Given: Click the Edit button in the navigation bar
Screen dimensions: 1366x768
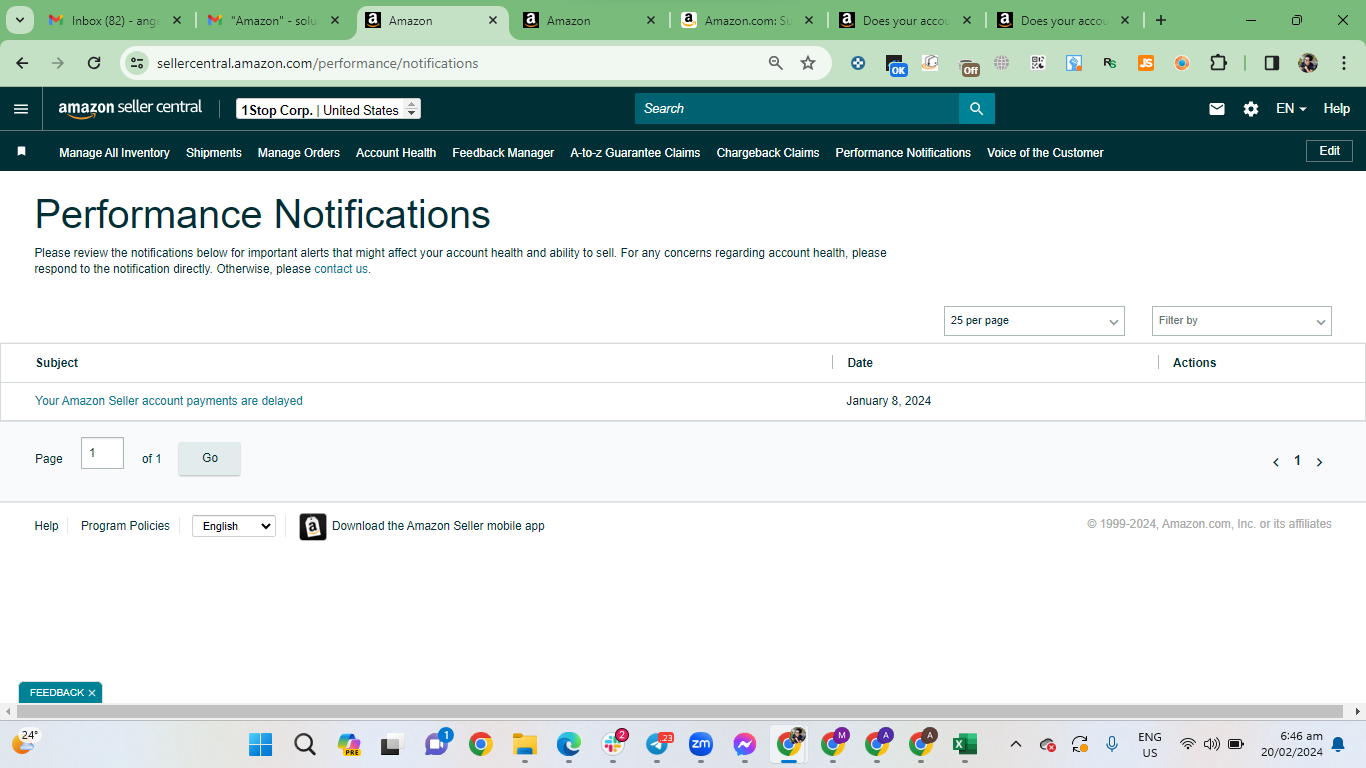Looking at the screenshot, I should coord(1329,151).
